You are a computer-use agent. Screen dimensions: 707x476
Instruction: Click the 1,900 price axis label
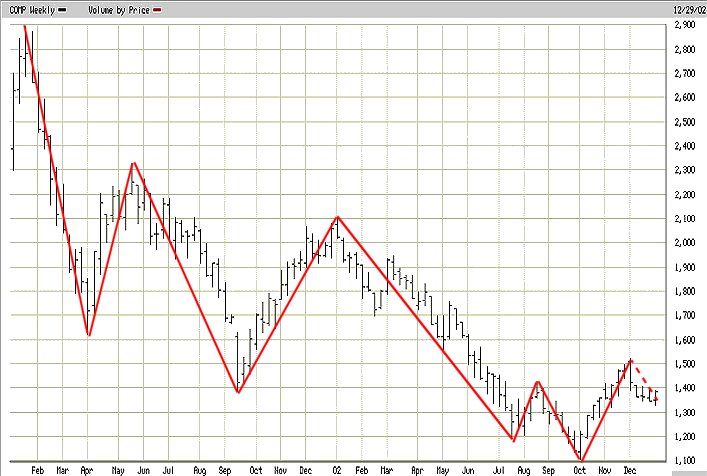tap(685, 267)
